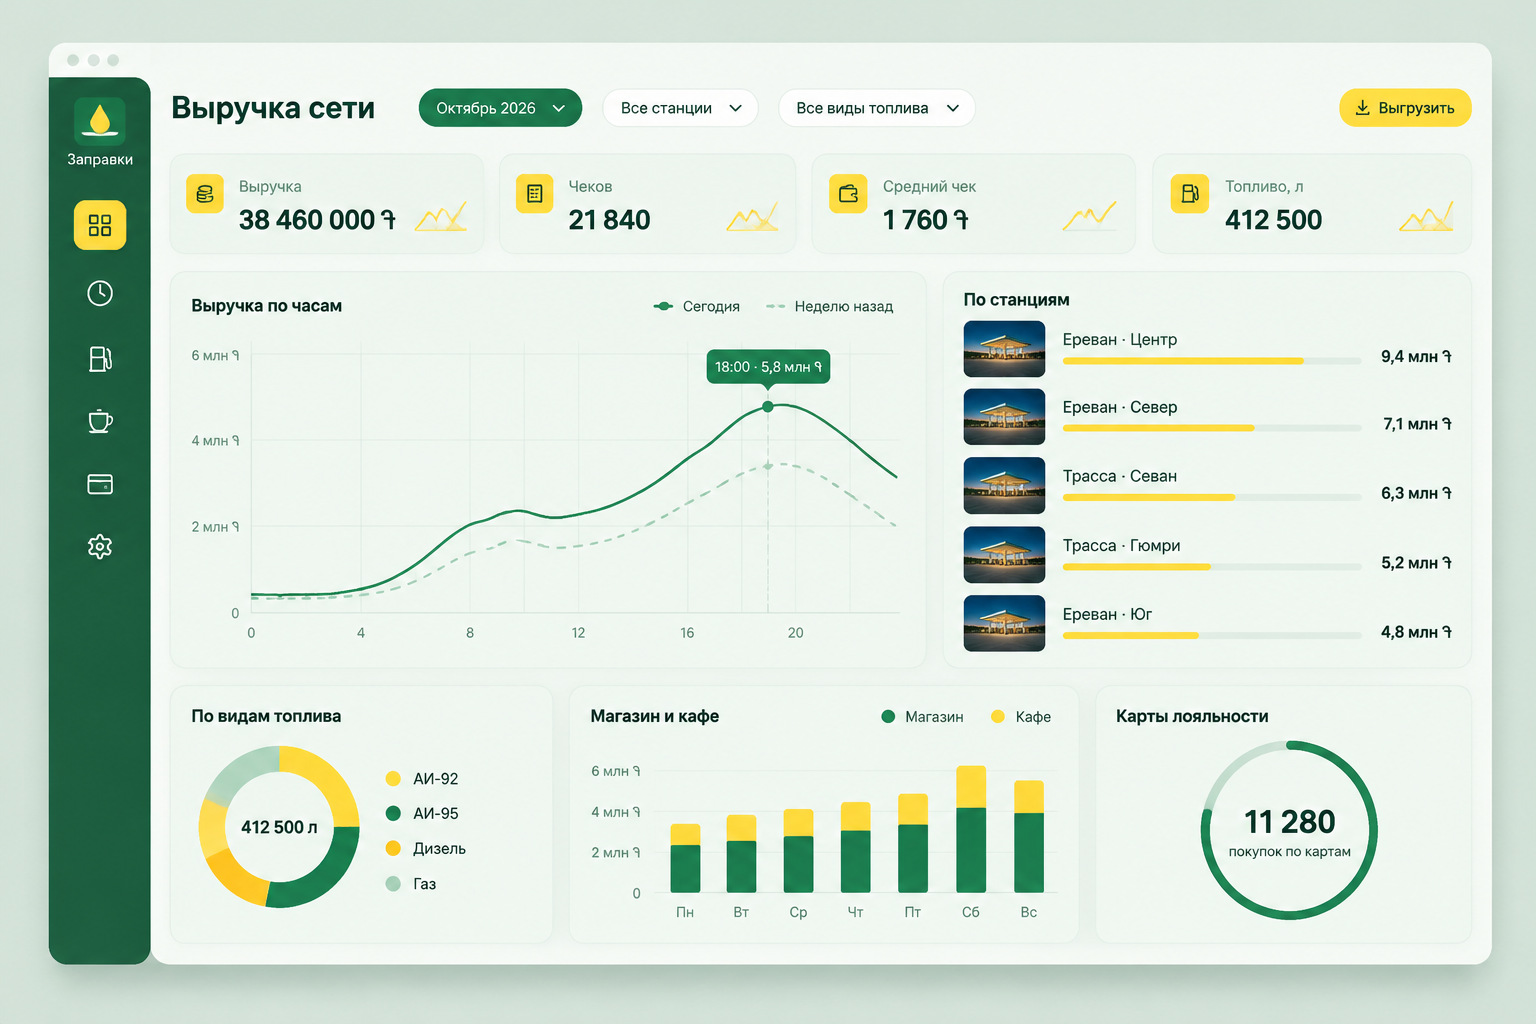Open the Трасса · Севан station thumbnail
The height and width of the screenshot is (1024, 1536).
pyautogui.click(x=1004, y=486)
